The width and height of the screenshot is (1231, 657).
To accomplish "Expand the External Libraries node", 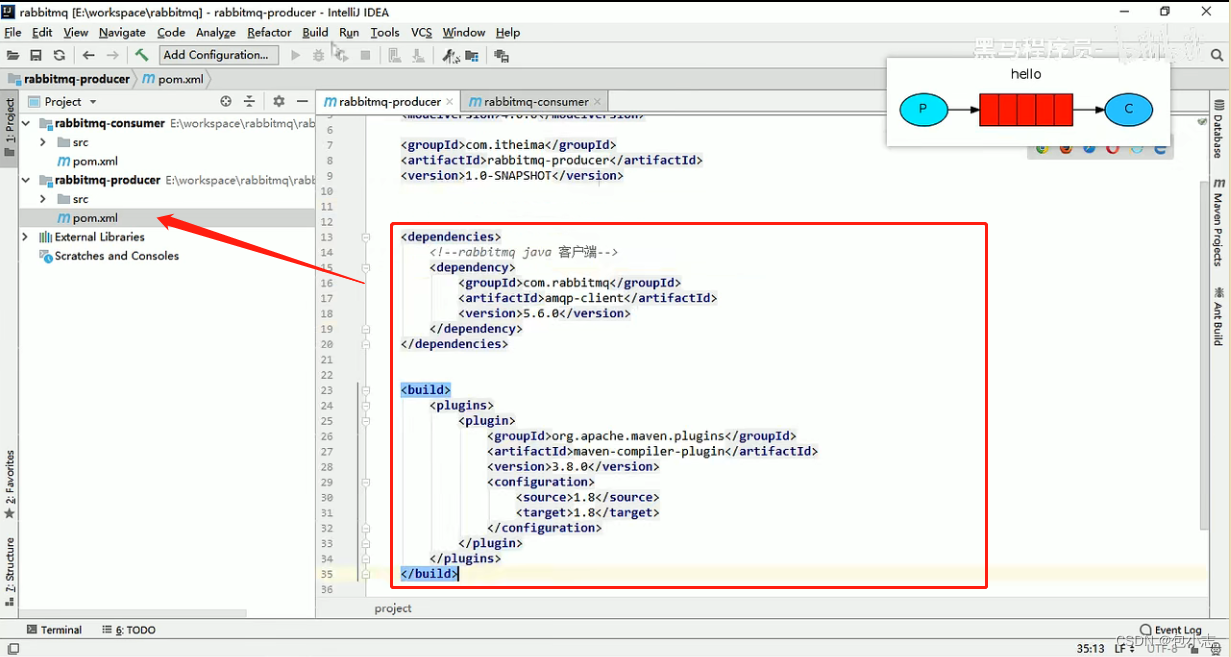I will (x=25, y=237).
